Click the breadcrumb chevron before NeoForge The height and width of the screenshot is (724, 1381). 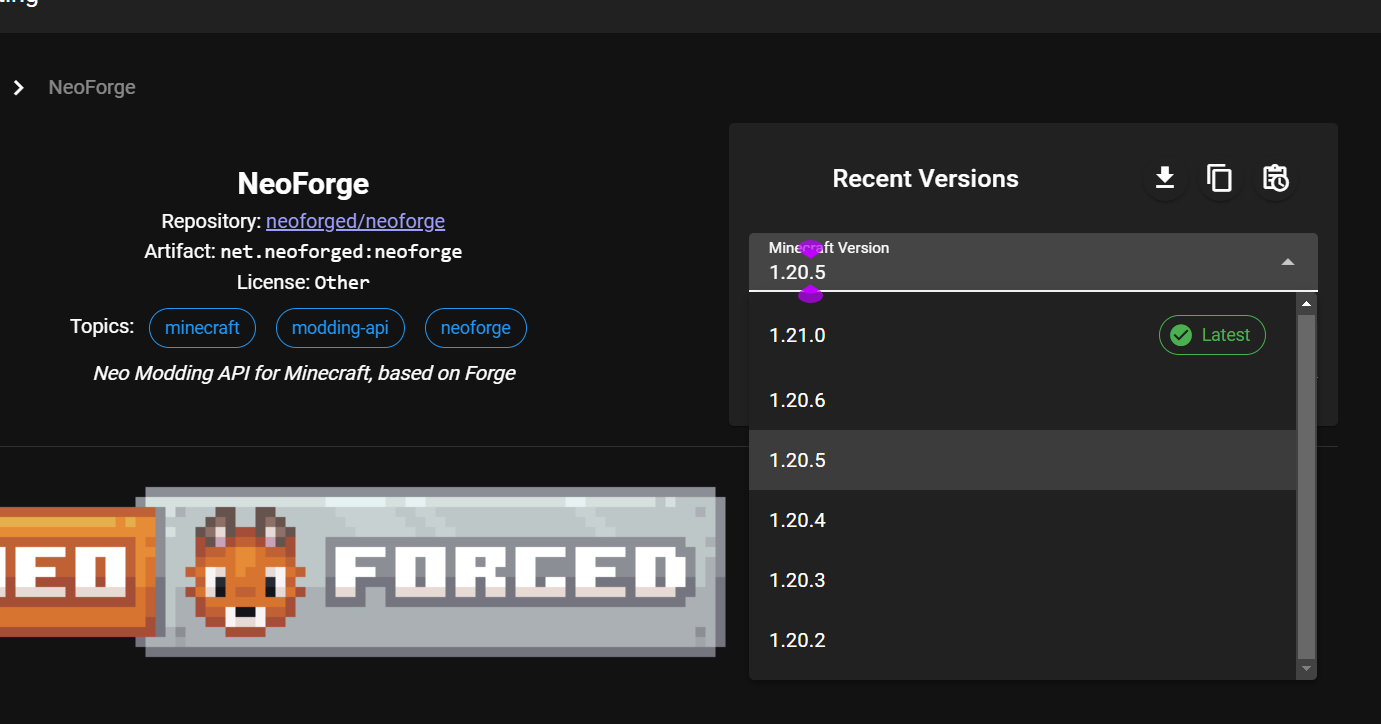click(18, 88)
